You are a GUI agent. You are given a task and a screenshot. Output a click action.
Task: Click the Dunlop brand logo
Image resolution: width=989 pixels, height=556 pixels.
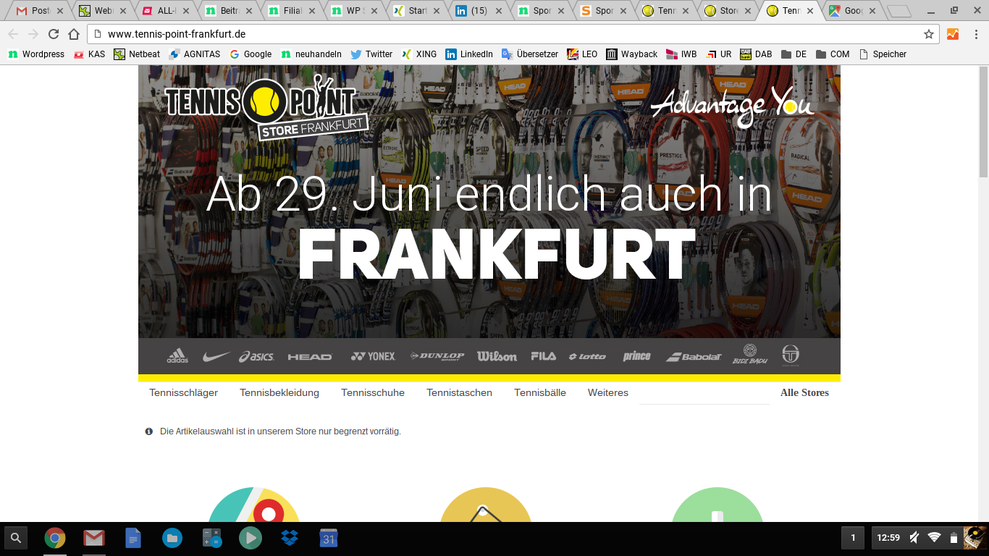pos(437,356)
